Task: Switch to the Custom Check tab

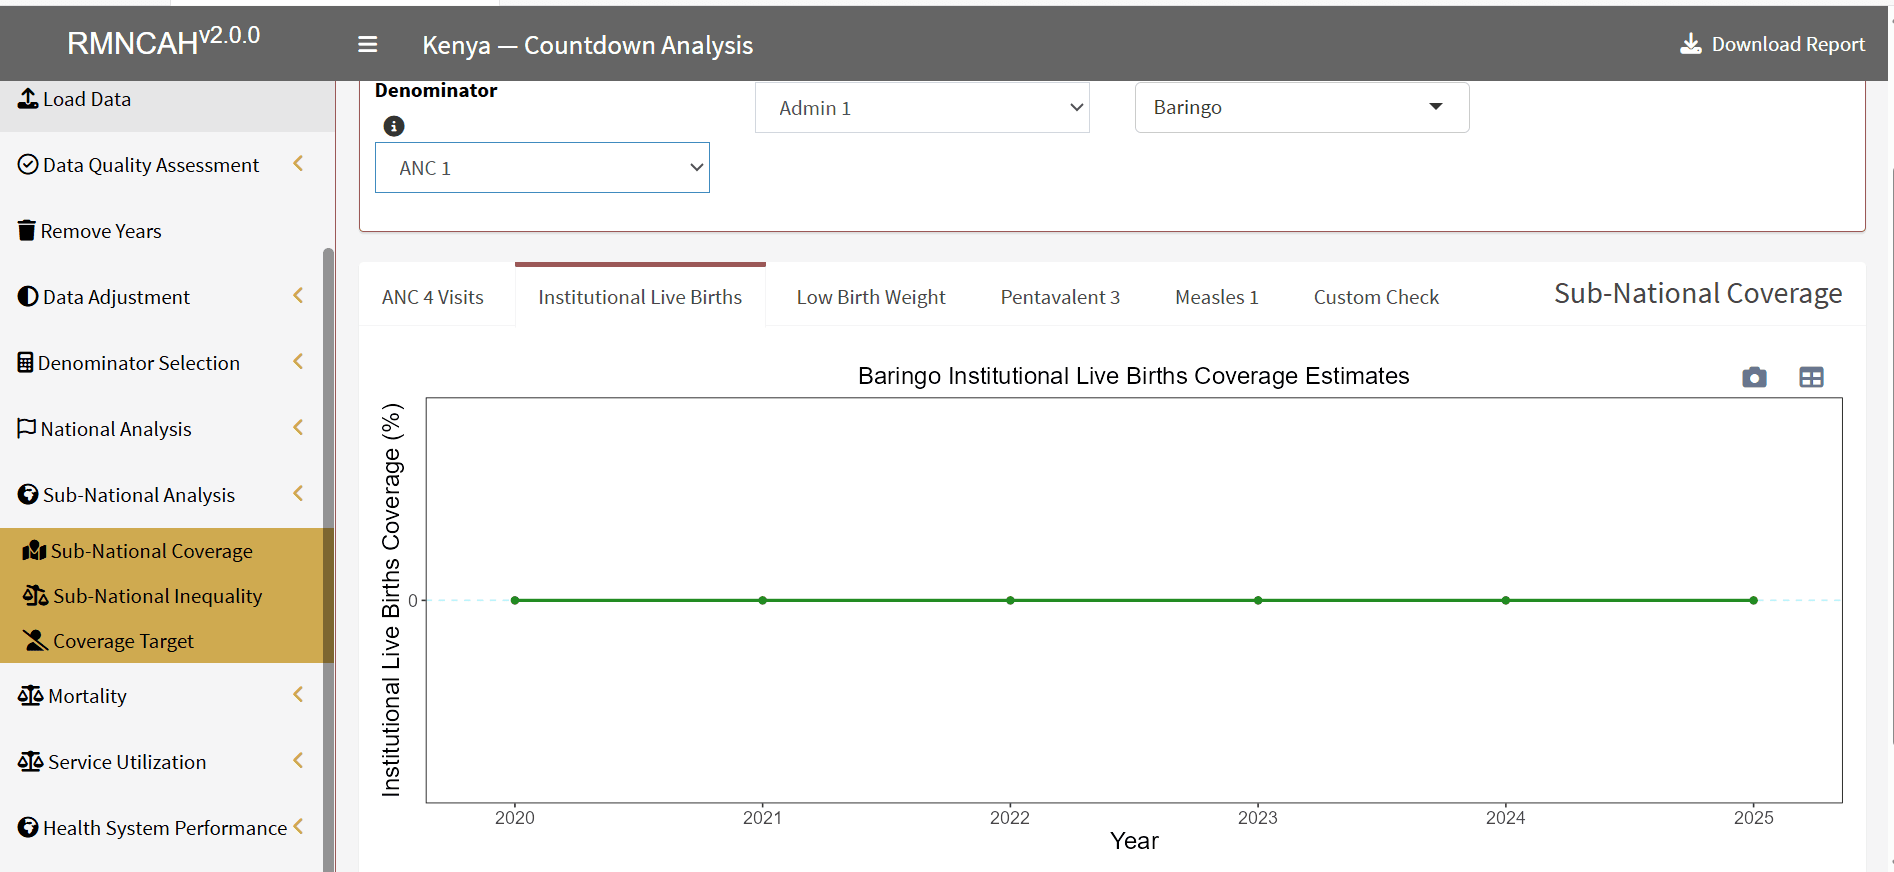Action: [x=1376, y=297]
